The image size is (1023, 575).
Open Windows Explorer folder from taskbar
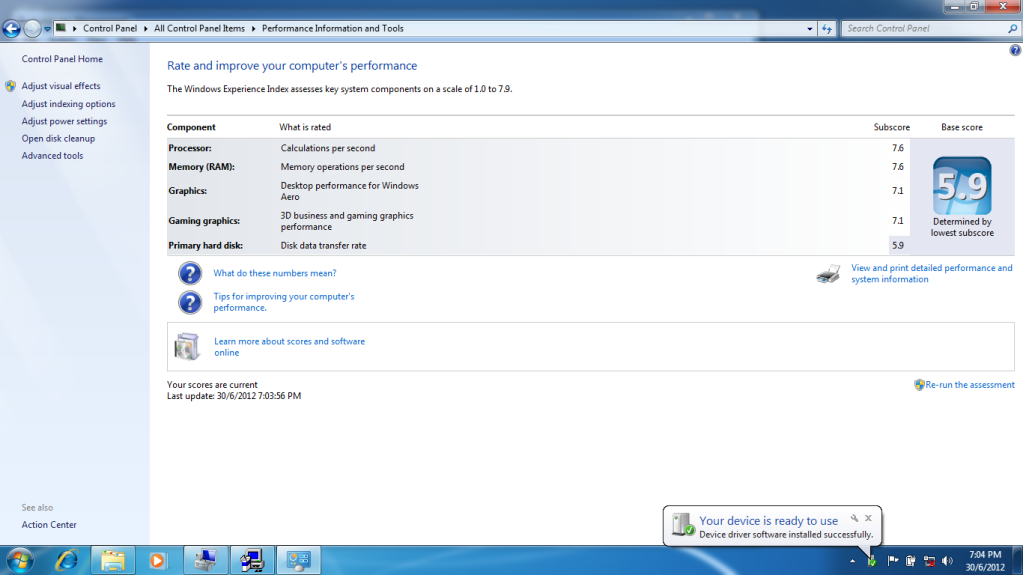[x=113, y=561]
